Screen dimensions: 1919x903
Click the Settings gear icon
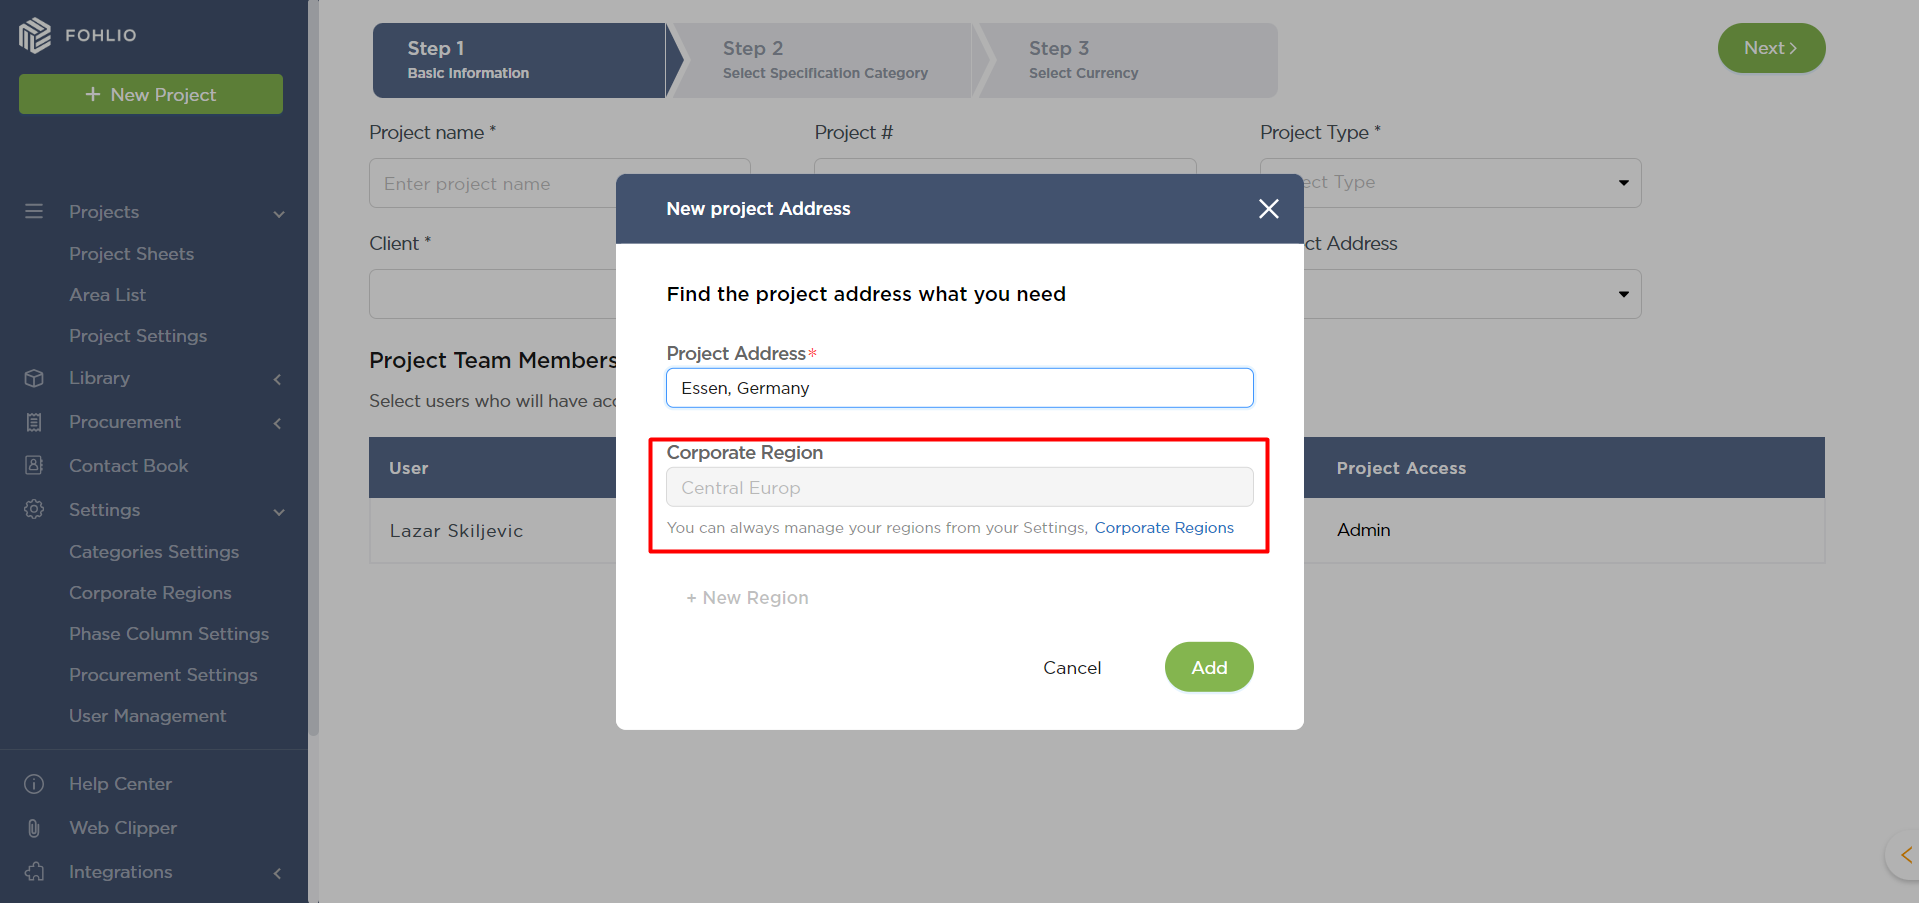tap(34, 510)
